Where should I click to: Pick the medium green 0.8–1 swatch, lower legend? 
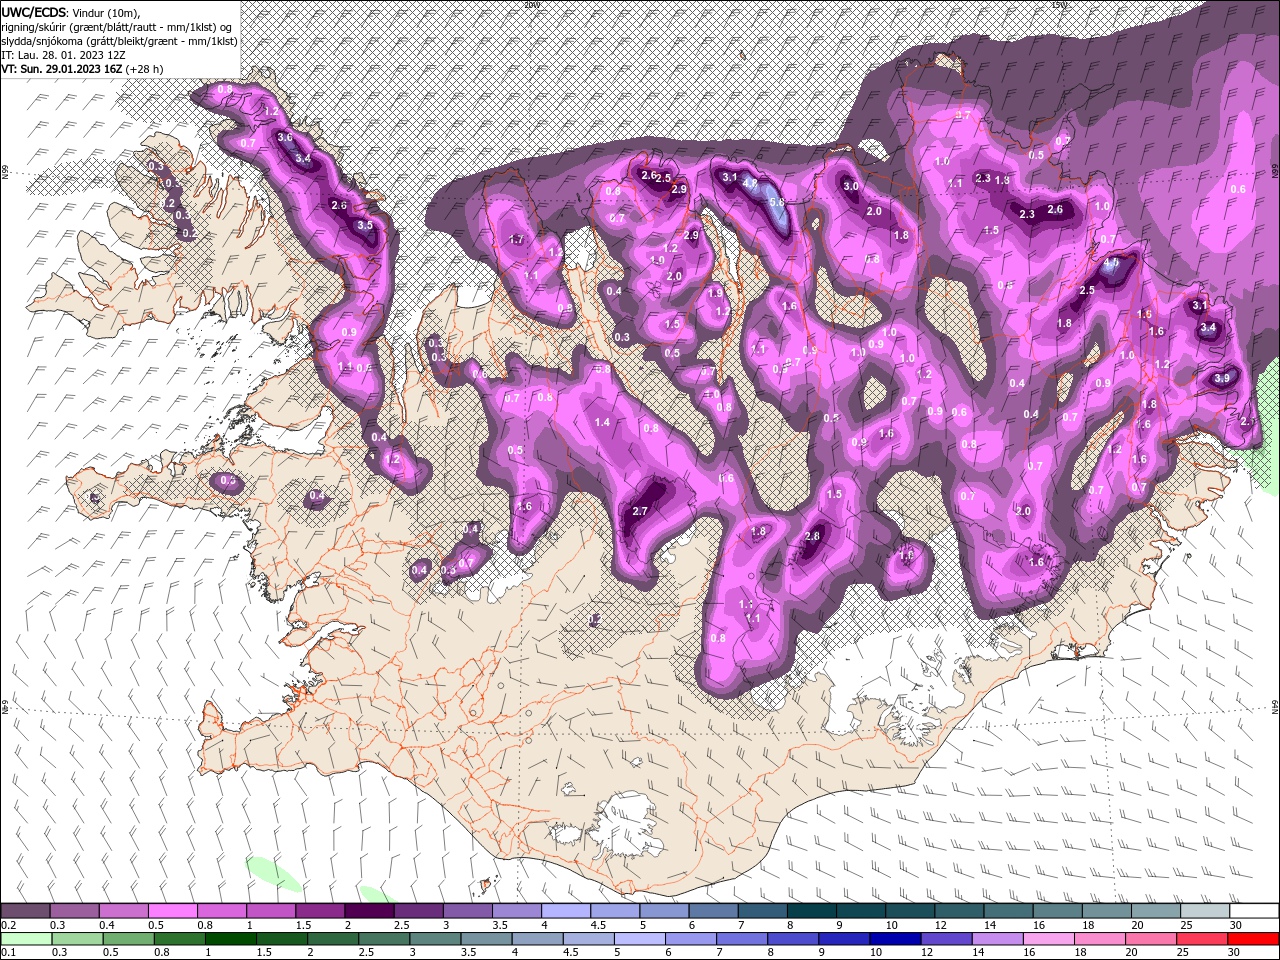180,938
